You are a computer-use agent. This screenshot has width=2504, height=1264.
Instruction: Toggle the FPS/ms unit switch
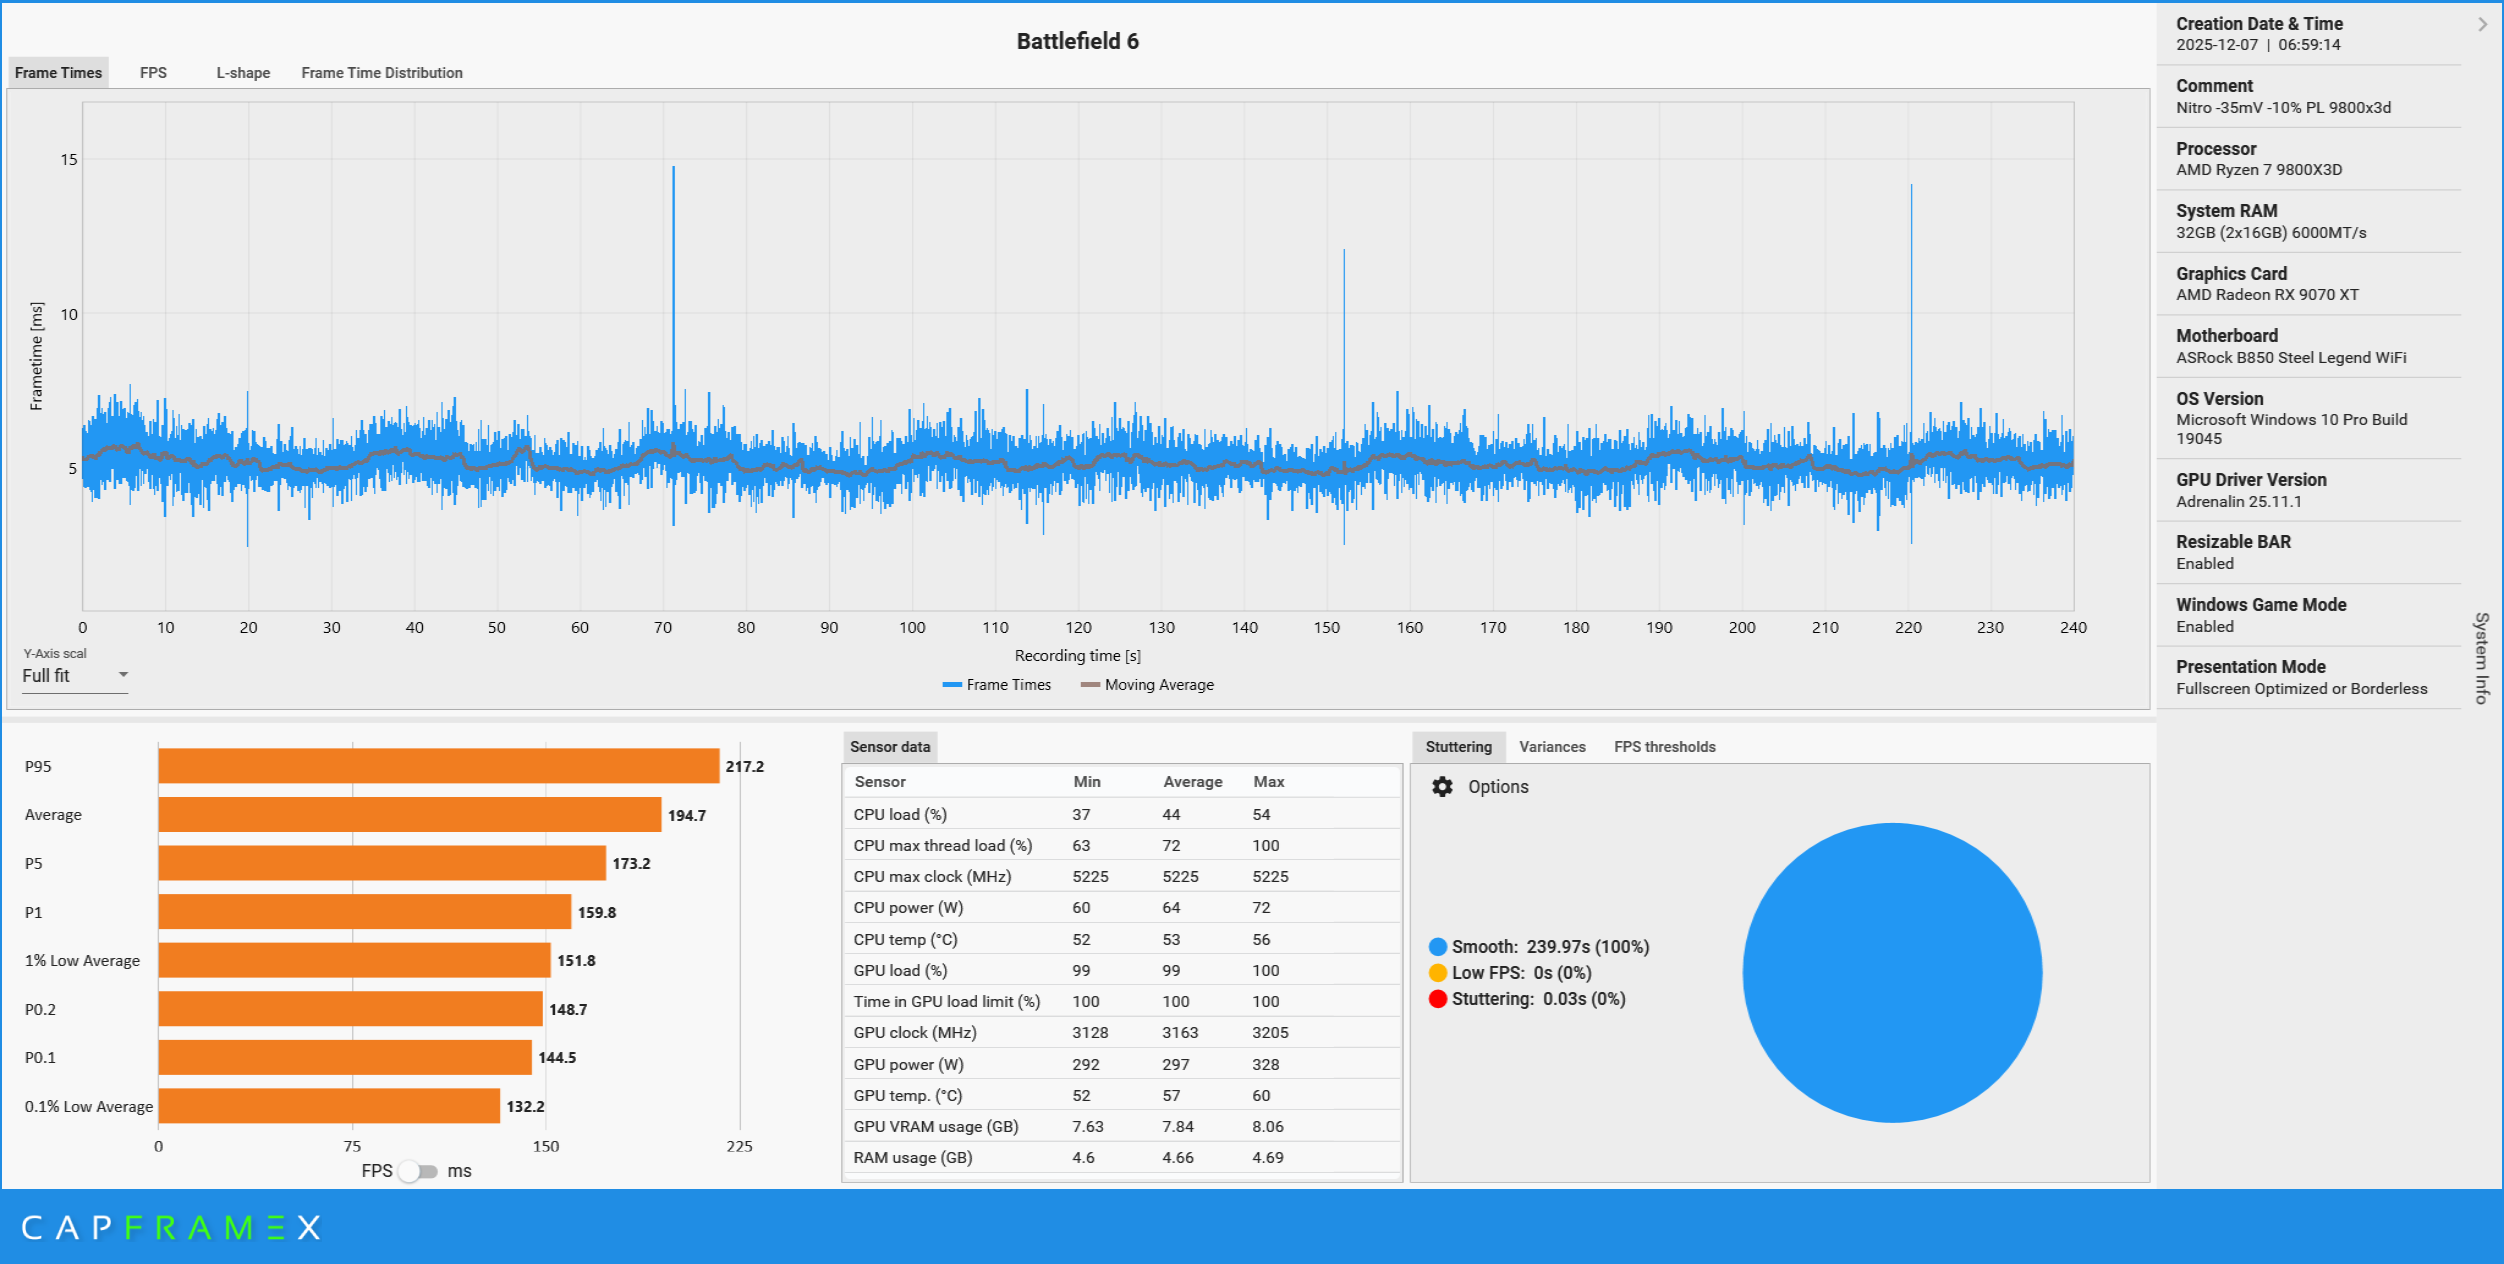[418, 1171]
